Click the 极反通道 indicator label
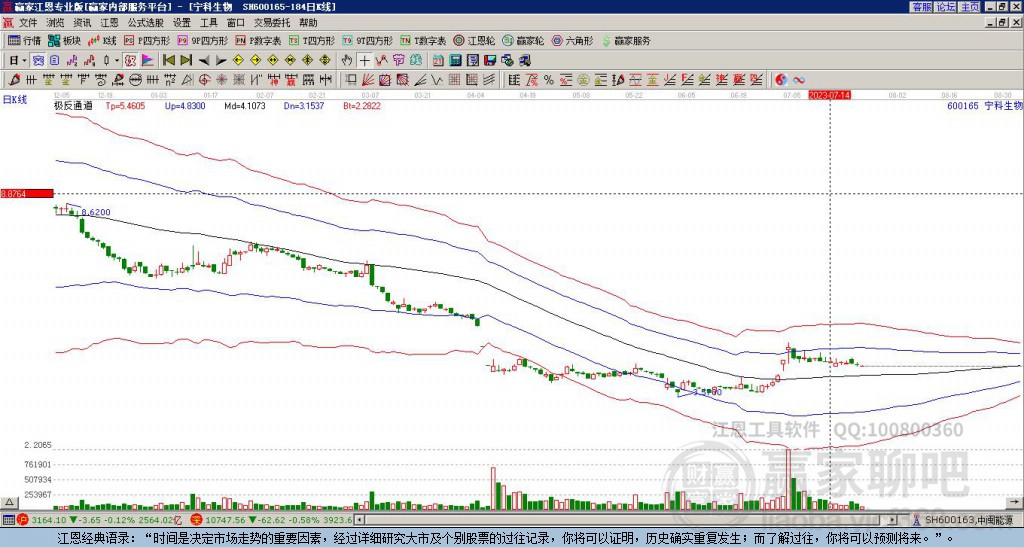The width and height of the screenshot is (1024, 548). tap(73, 105)
